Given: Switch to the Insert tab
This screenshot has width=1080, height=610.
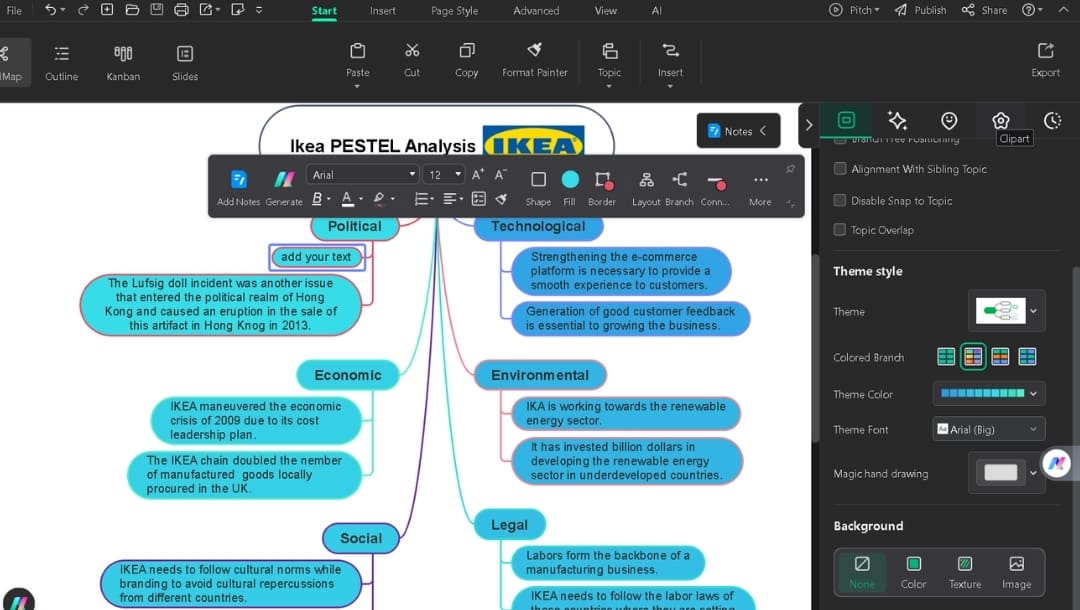Looking at the screenshot, I should [x=382, y=10].
